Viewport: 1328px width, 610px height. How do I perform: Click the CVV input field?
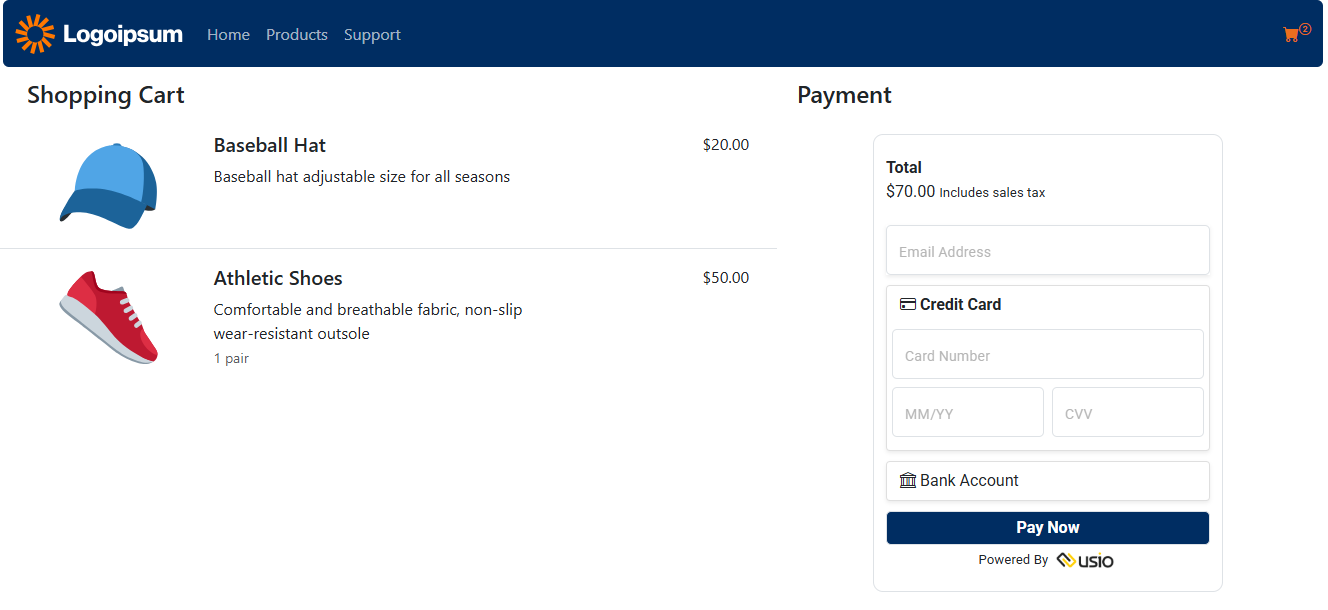1128,412
